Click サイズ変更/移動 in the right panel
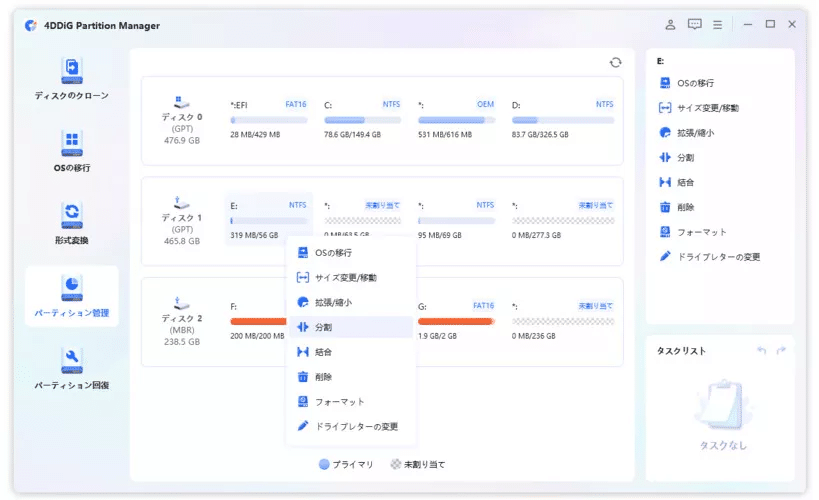 [699, 108]
